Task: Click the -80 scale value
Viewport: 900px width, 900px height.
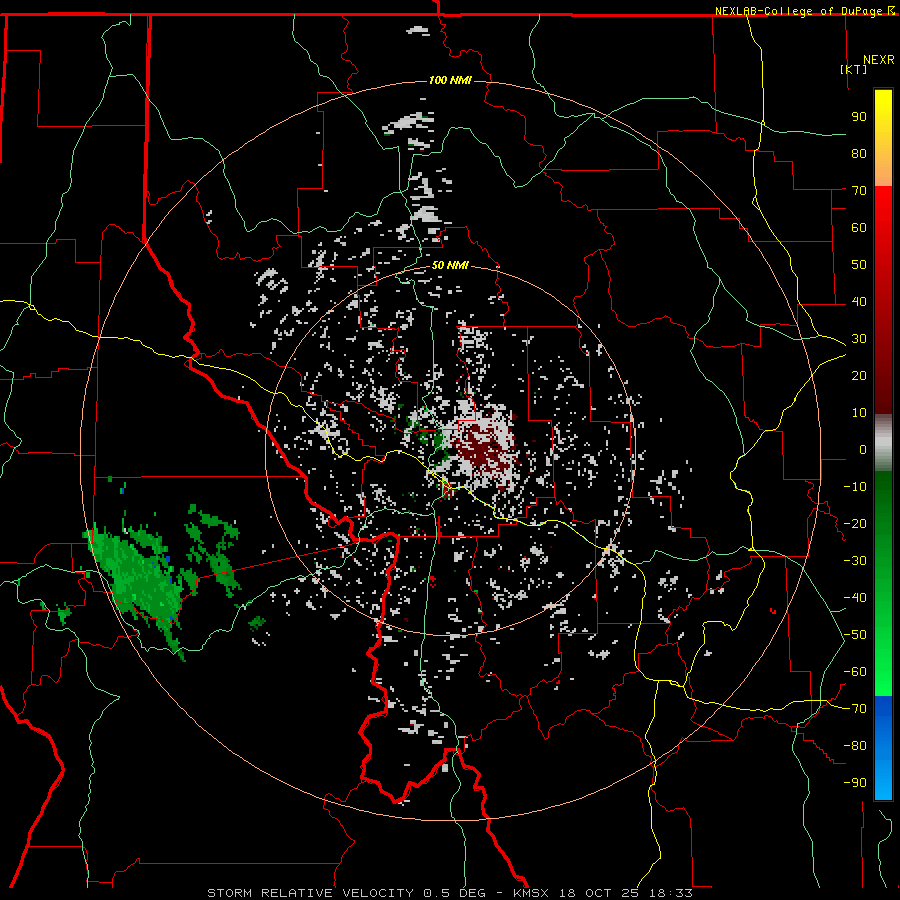Action: click(855, 746)
